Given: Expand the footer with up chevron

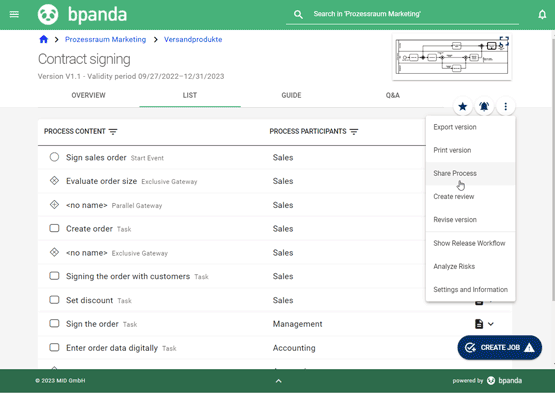Looking at the screenshot, I should point(279,381).
